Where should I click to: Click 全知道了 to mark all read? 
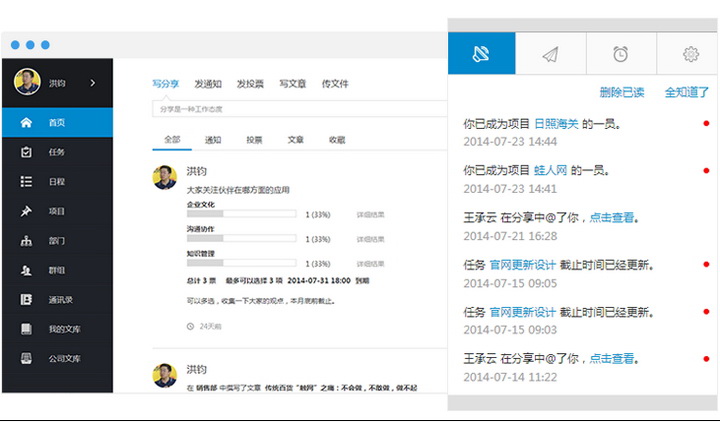687,92
